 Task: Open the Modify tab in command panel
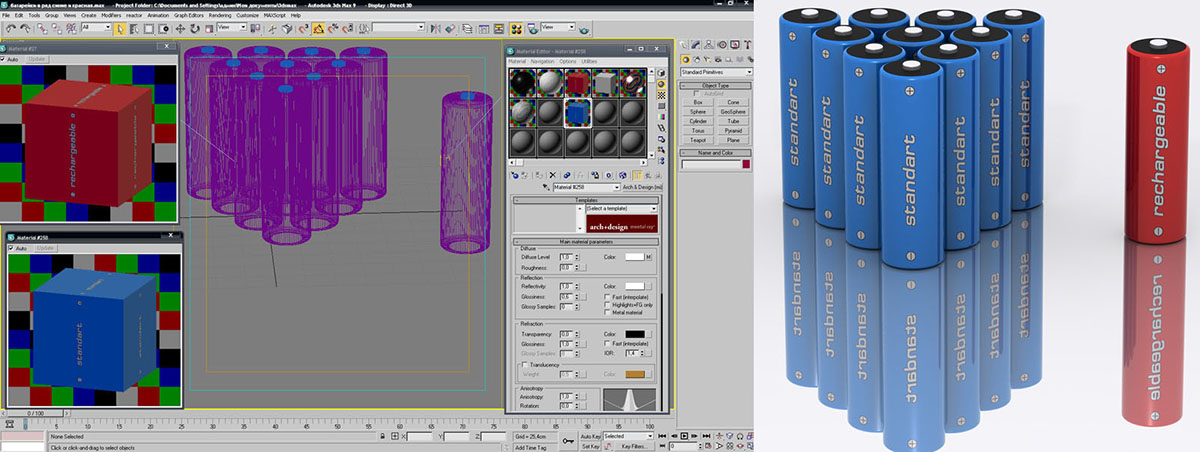pyautogui.click(x=696, y=44)
